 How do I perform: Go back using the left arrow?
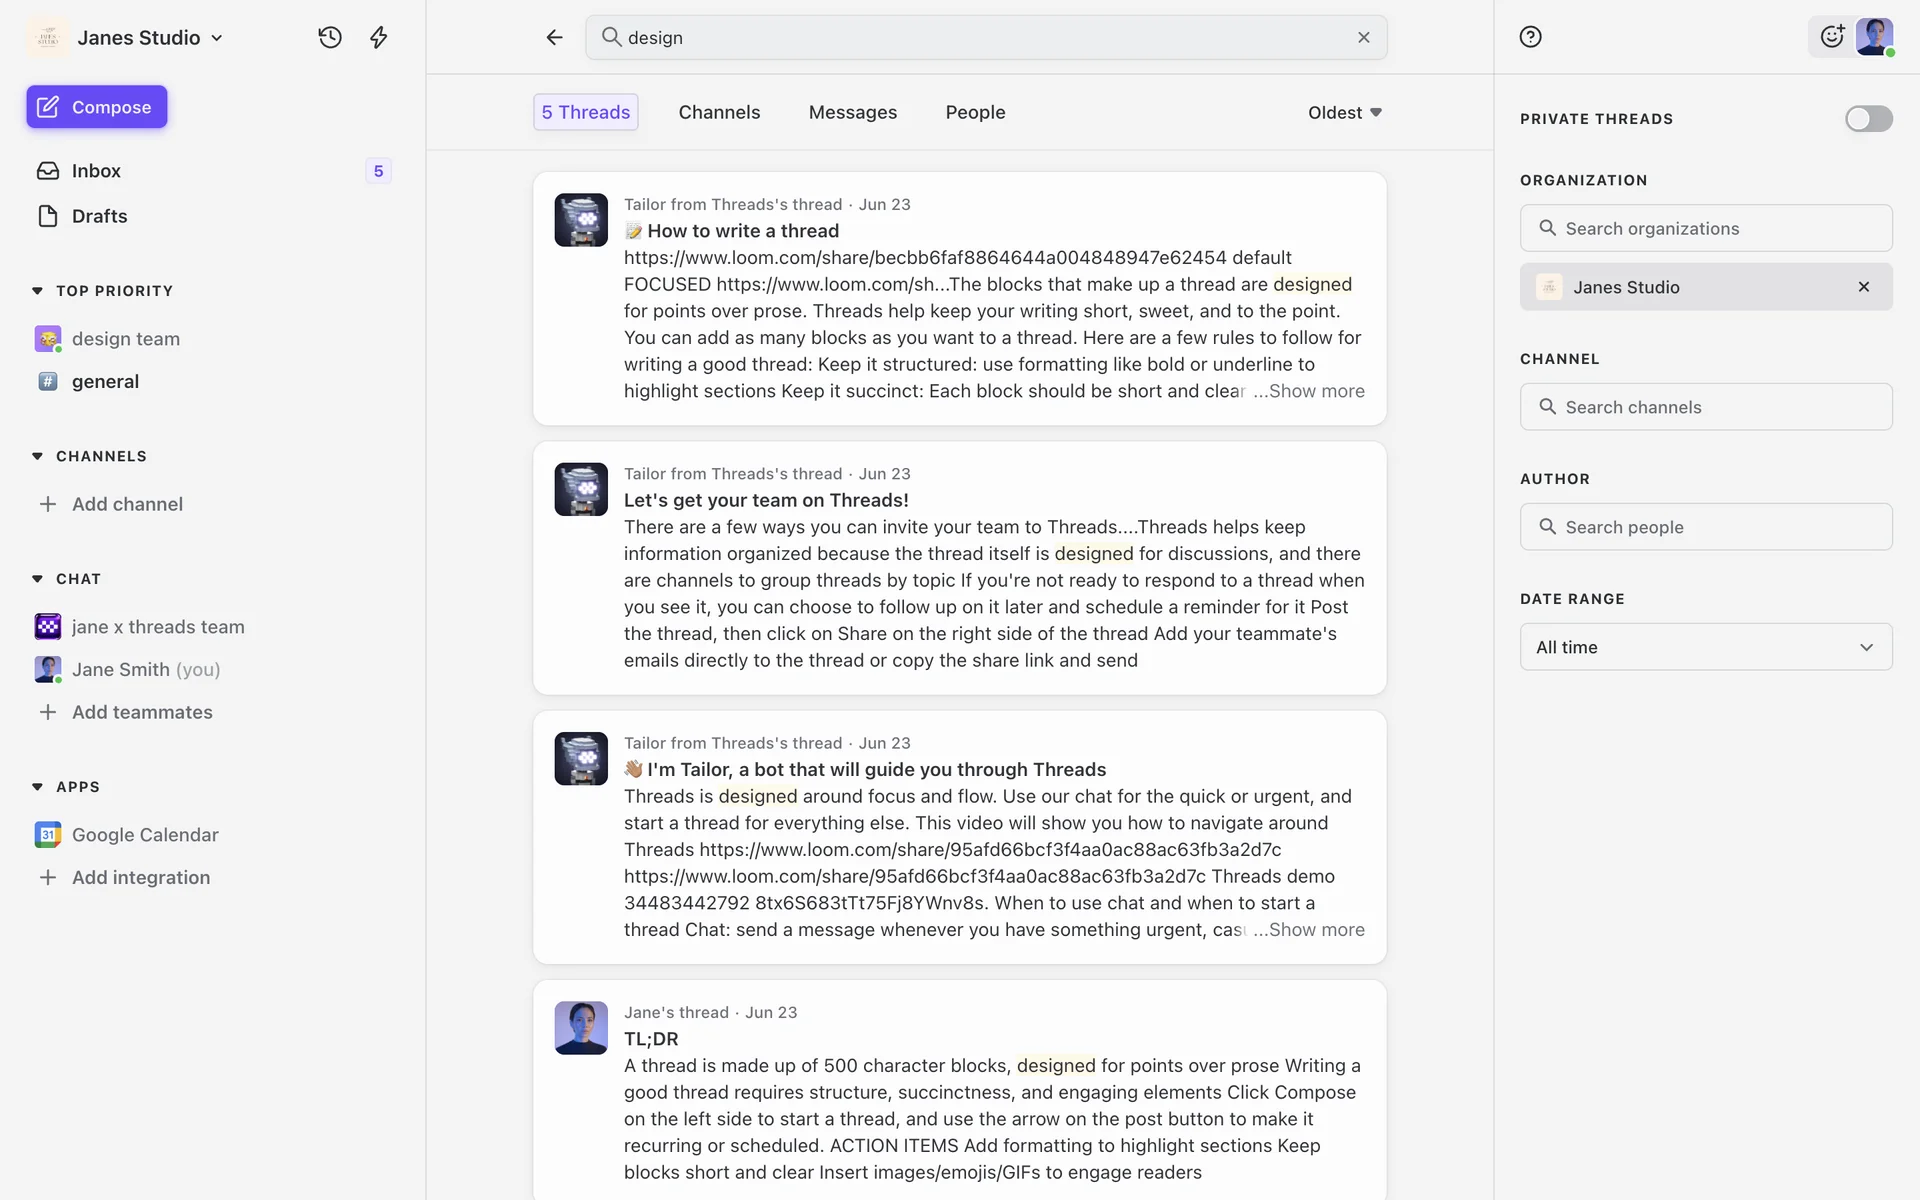tap(554, 37)
